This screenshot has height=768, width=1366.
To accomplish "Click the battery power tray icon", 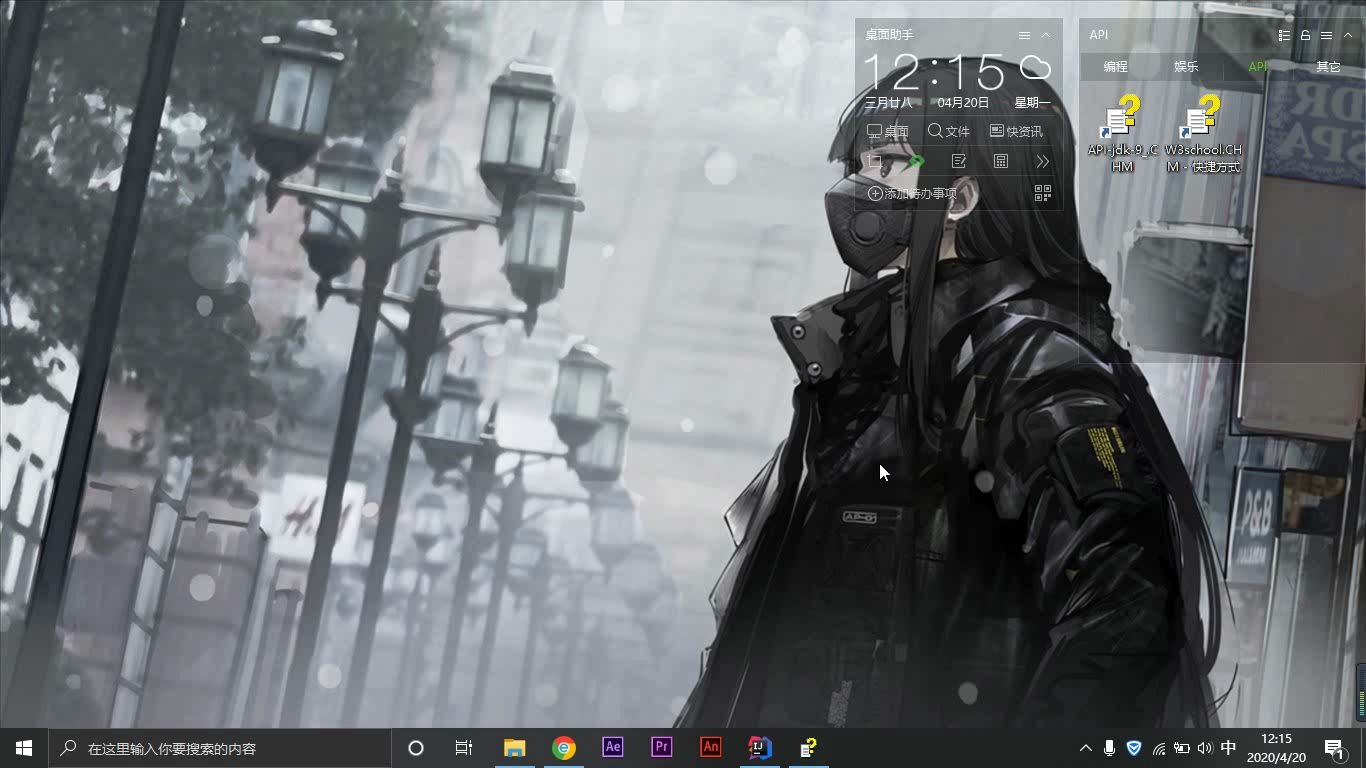I will [1181, 748].
